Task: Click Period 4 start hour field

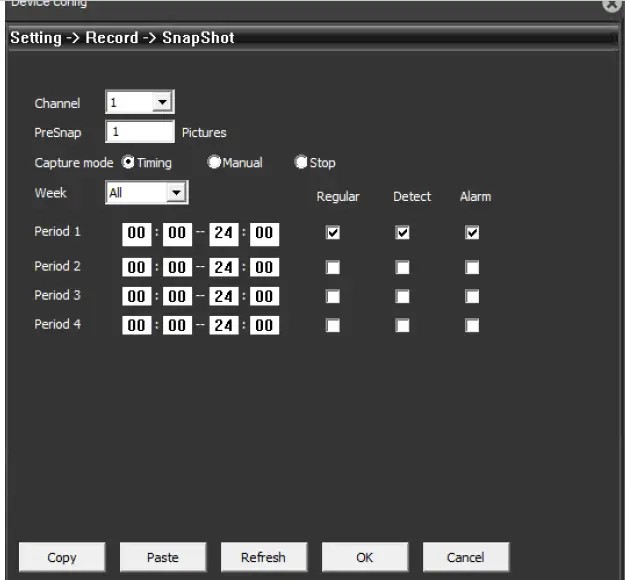Action: pos(137,325)
